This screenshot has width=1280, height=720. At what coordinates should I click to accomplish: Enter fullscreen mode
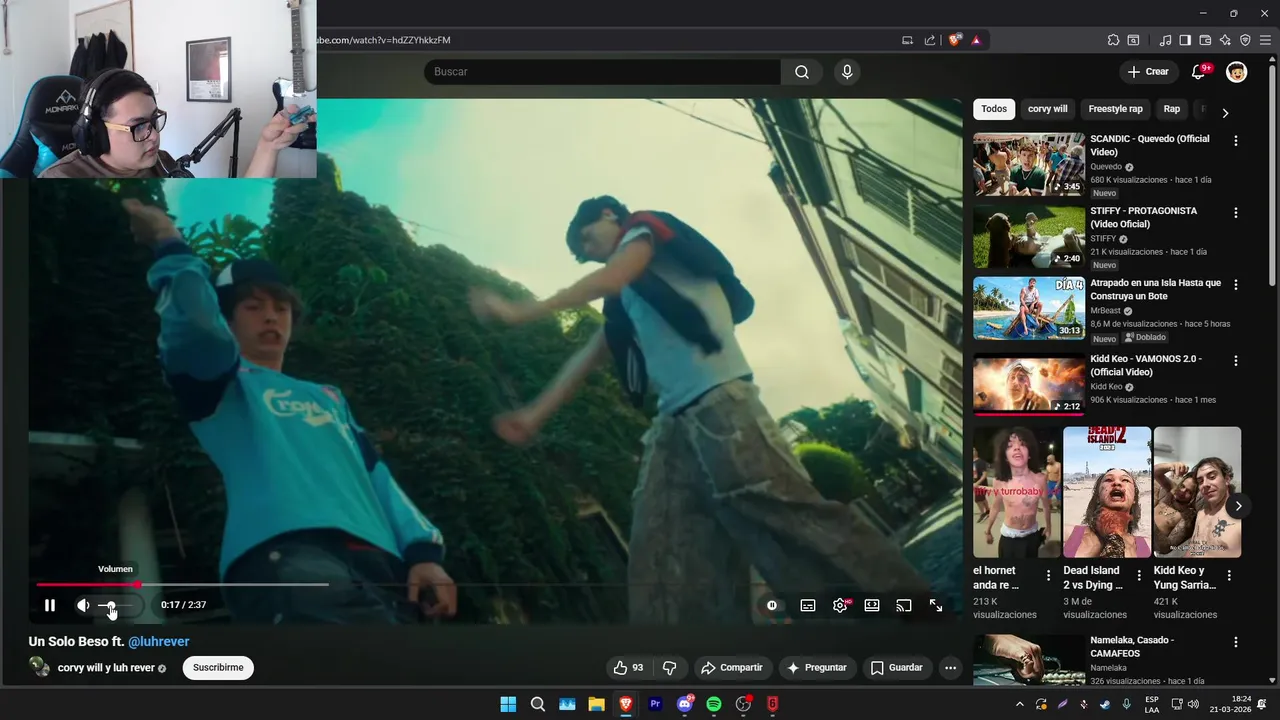pos(936,605)
